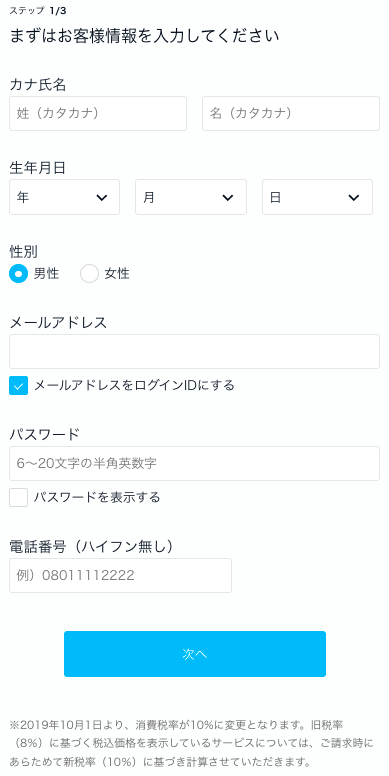This screenshot has width=389, height=776.
Task: Open the 日 birth day dropdown
Action: pos(317,197)
